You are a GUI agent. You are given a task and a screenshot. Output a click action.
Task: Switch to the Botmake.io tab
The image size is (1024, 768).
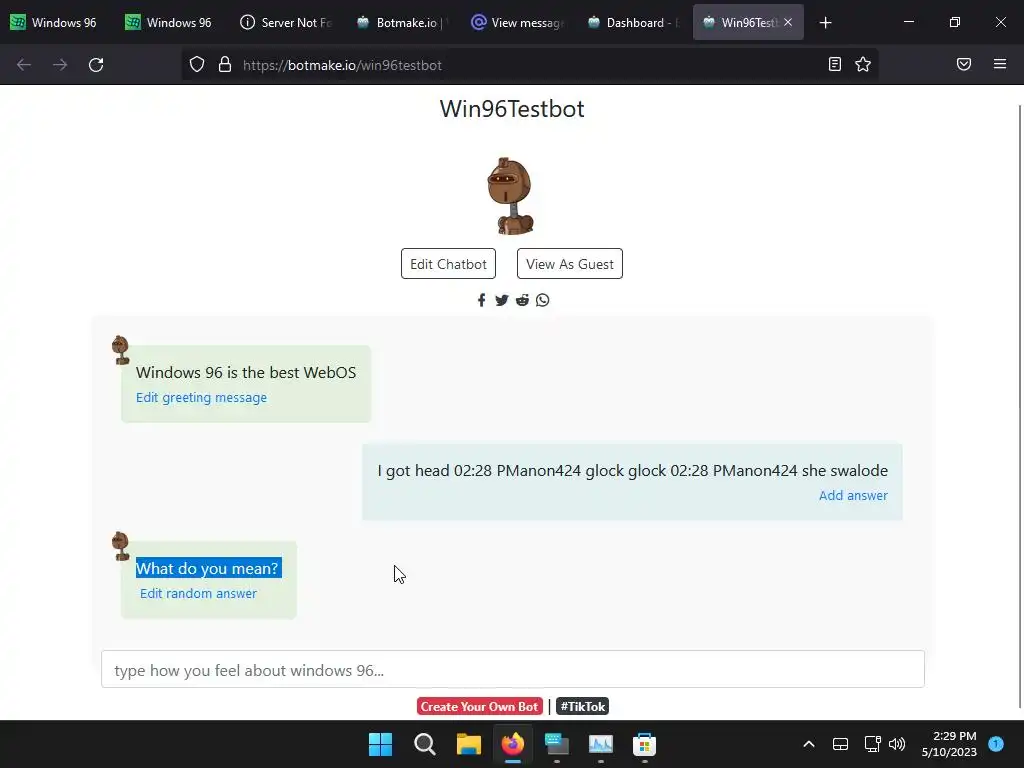pyautogui.click(x=401, y=22)
